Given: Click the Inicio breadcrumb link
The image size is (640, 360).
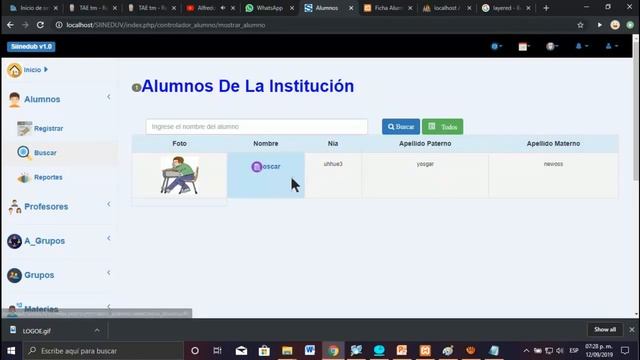Looking at the screenshot, I should point(32,70).
